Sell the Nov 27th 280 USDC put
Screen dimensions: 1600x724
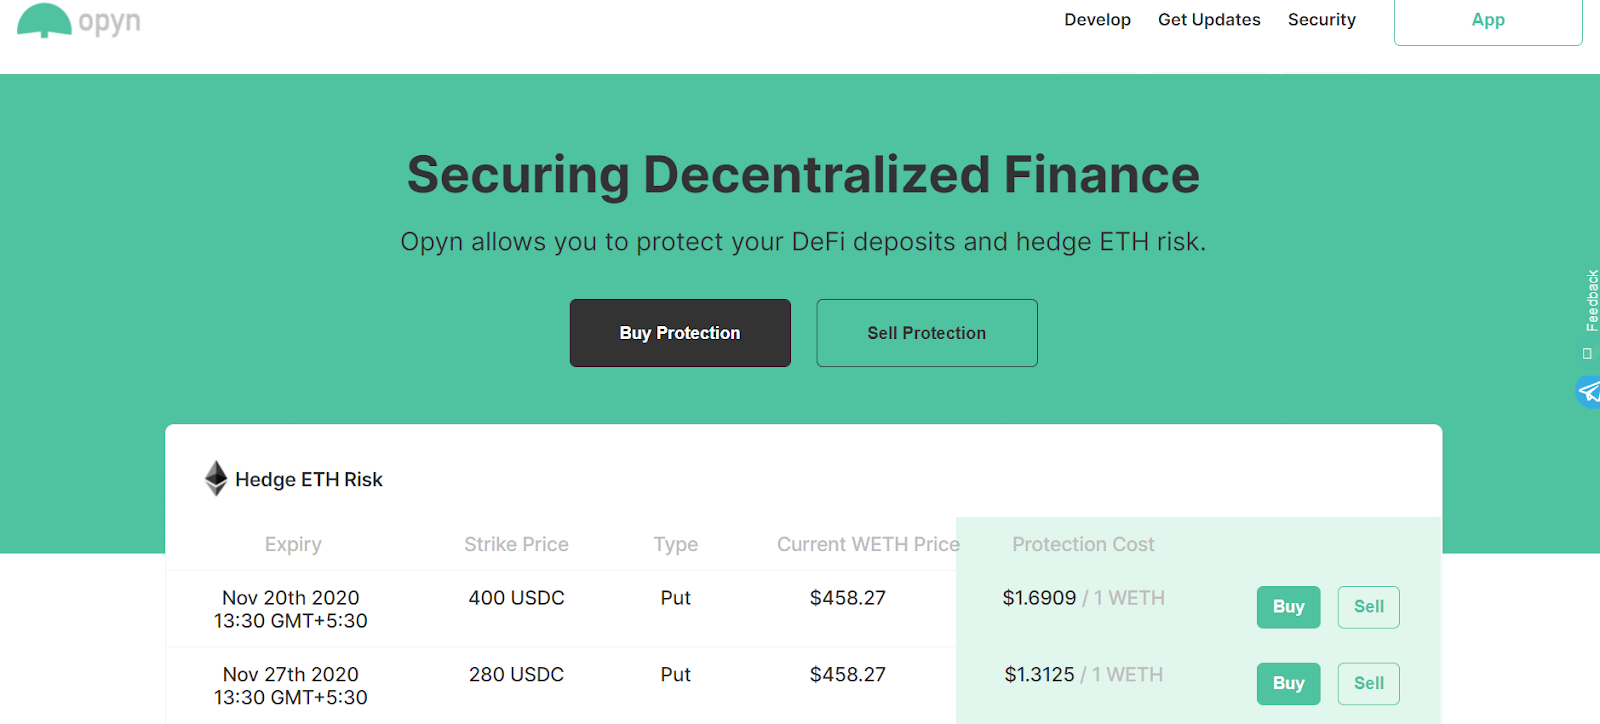(x=1369, y=684)
